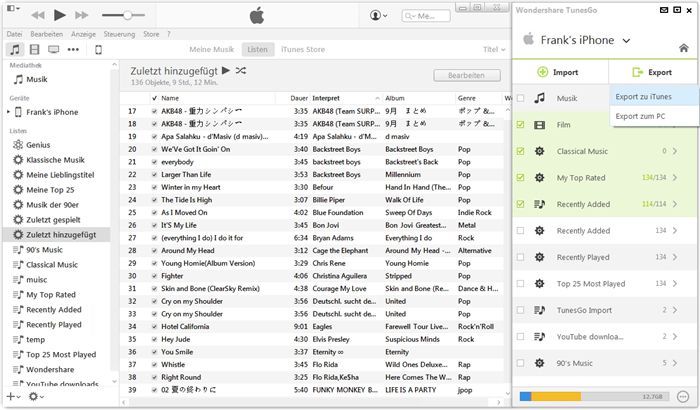This screenshot has width=700, height=410.
Task: Switch to the Music library icon
Action: point(15,50)
